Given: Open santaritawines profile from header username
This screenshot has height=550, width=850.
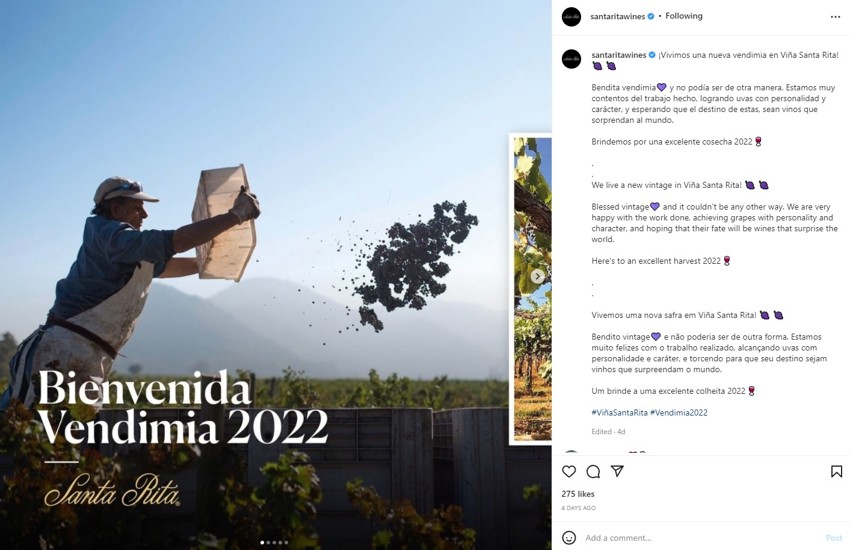Looking at the screenshot, I should (618, 17).
